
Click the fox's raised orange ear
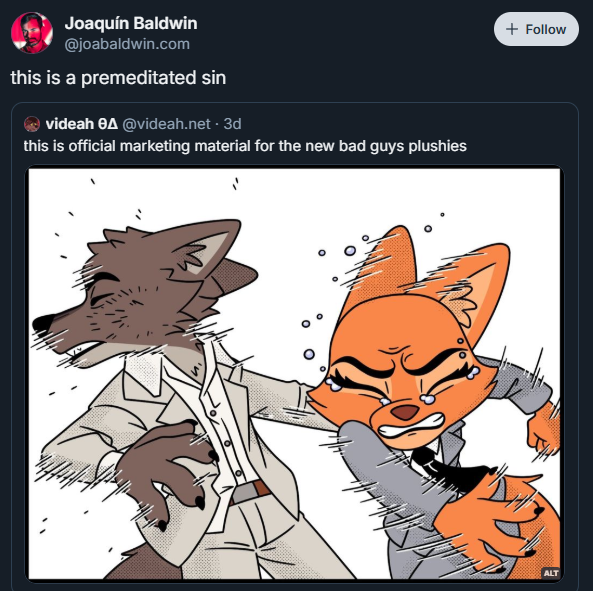coord(384,265)
